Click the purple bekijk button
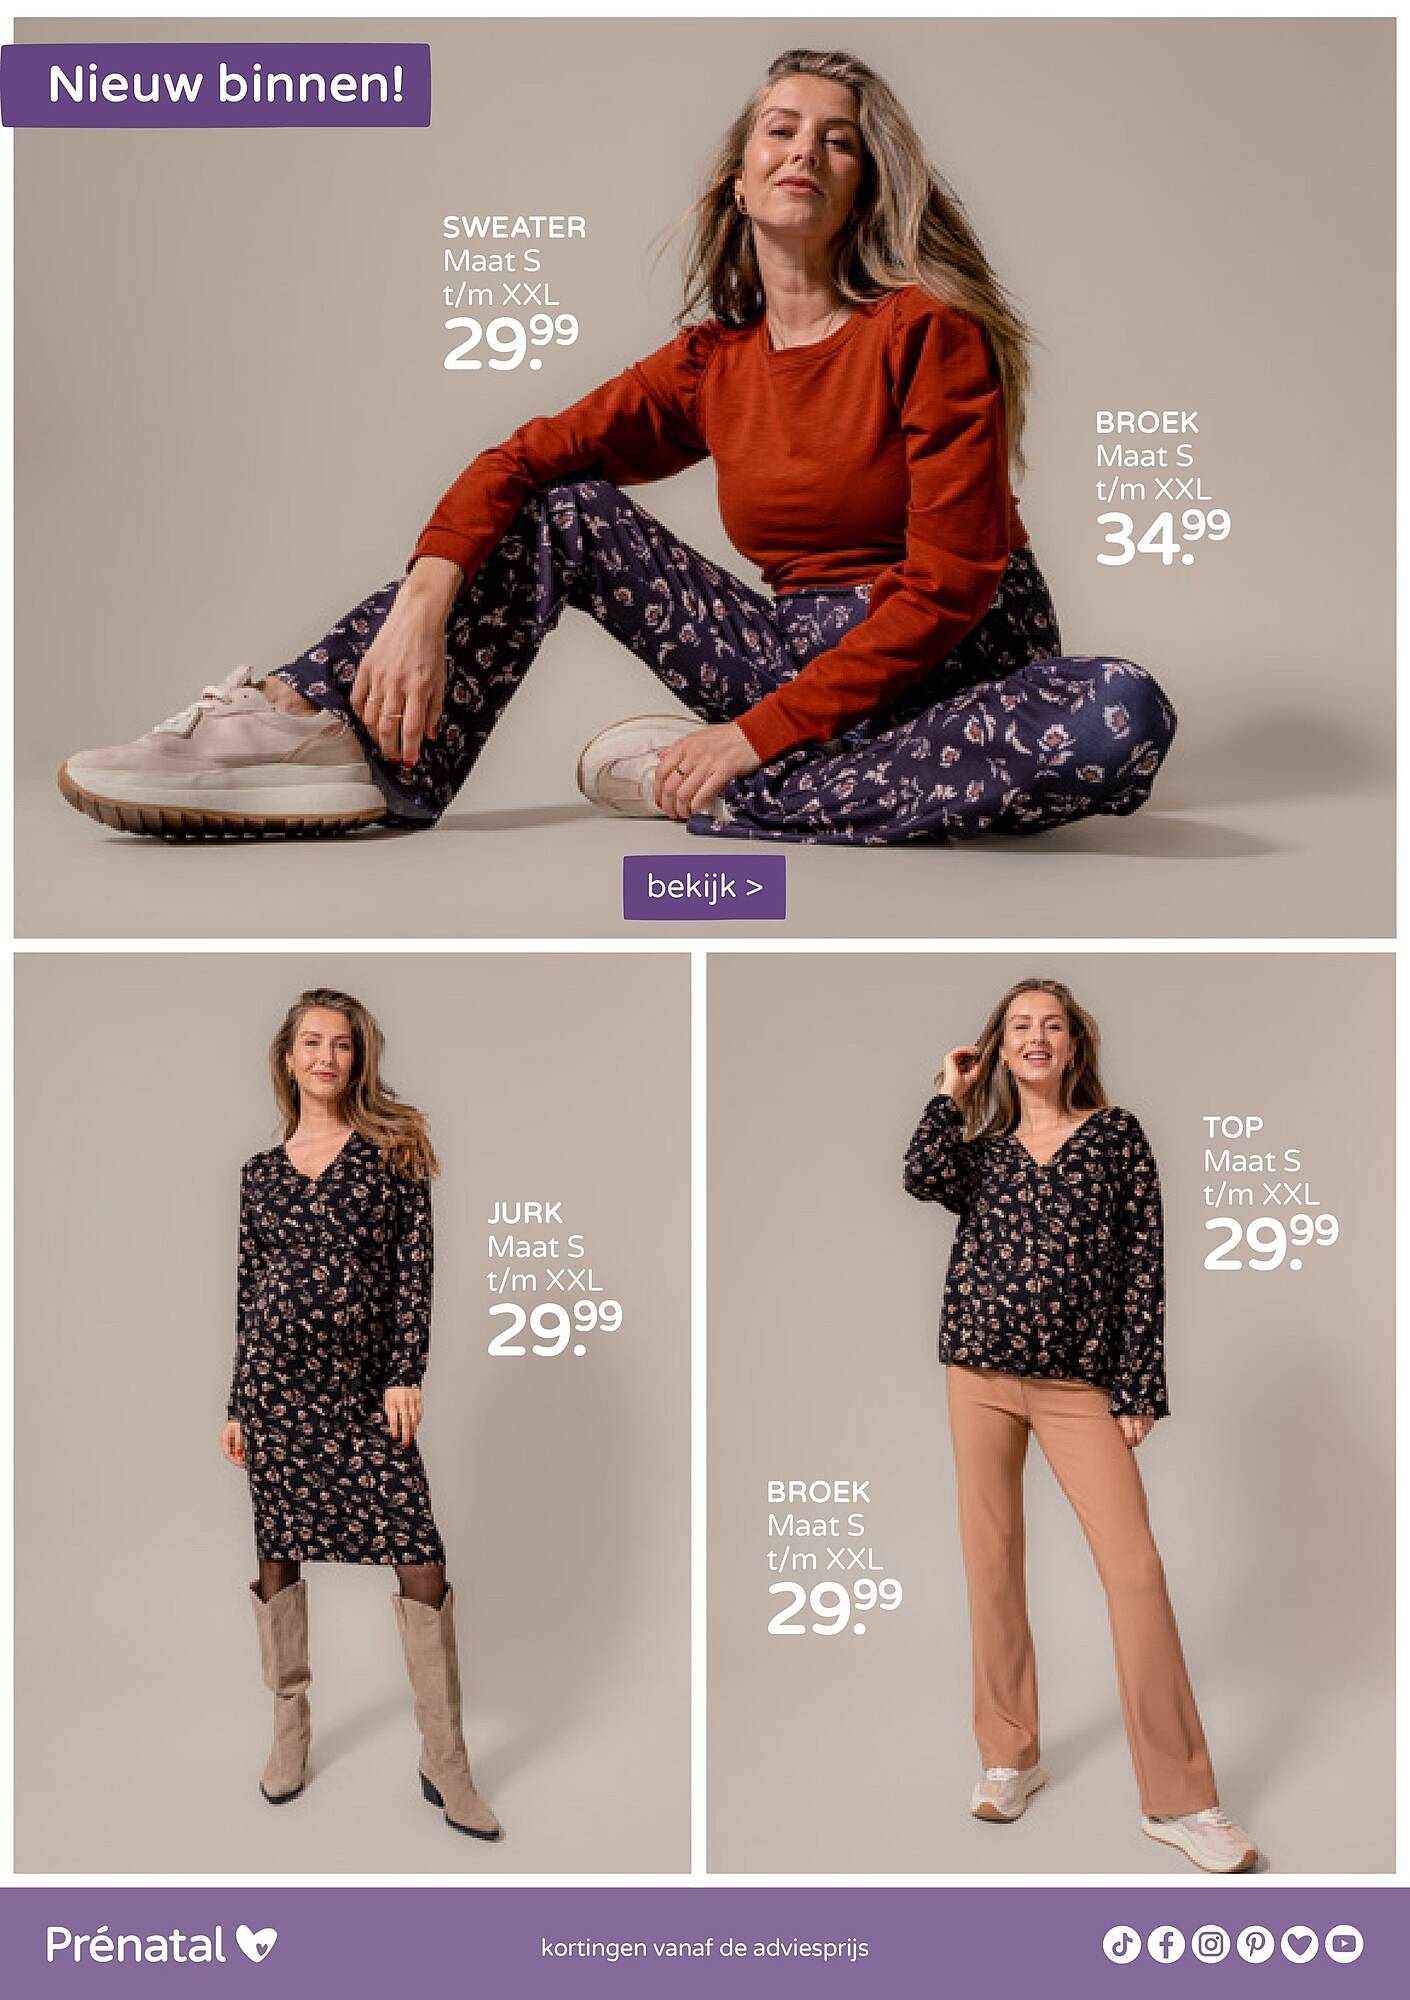 tap(704, 887)
